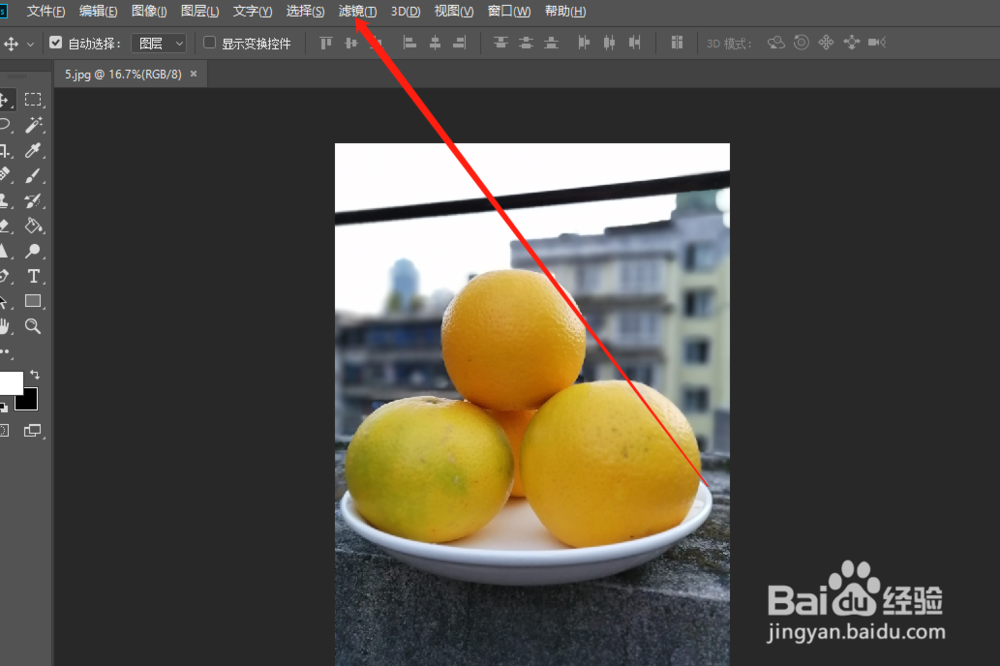This screenshot has width=1000, height=666.
Task: Open the 编辑(E) menu
Action: [98, 11]
